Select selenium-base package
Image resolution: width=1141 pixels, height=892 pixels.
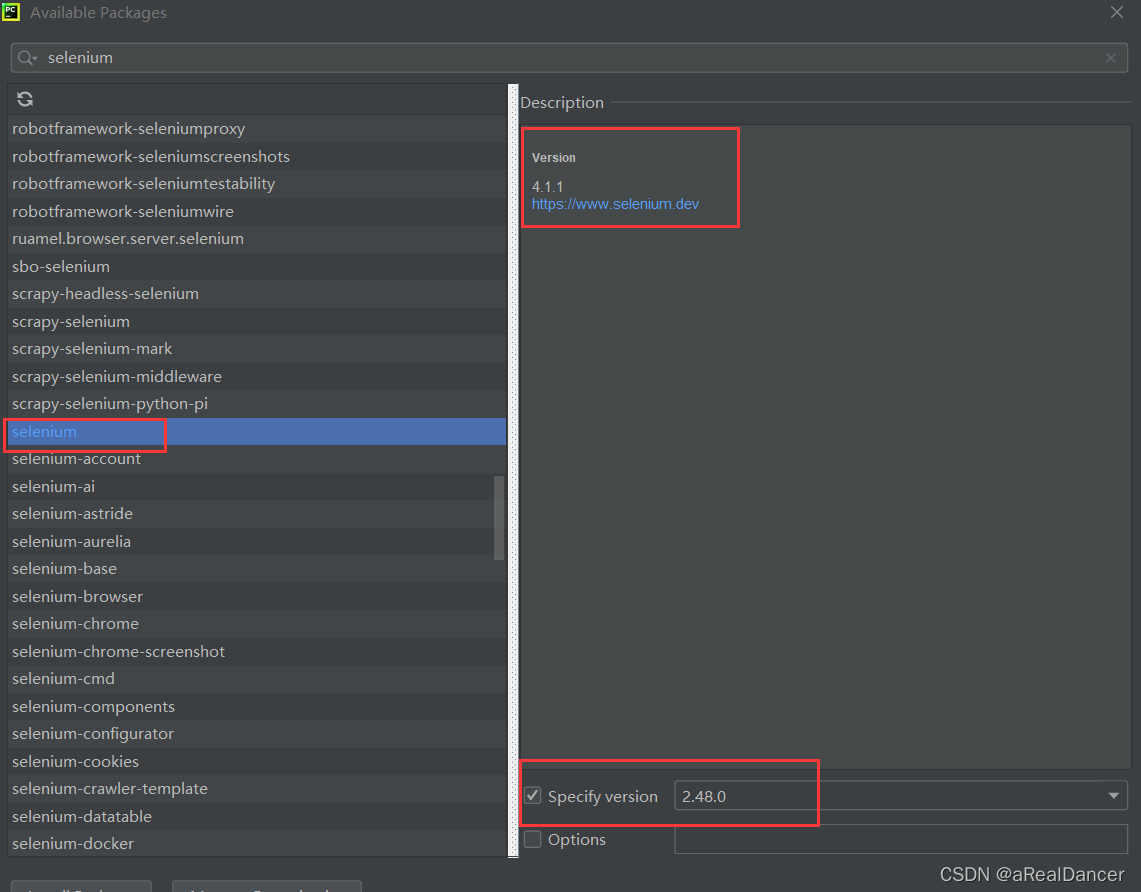click(257, 569)
